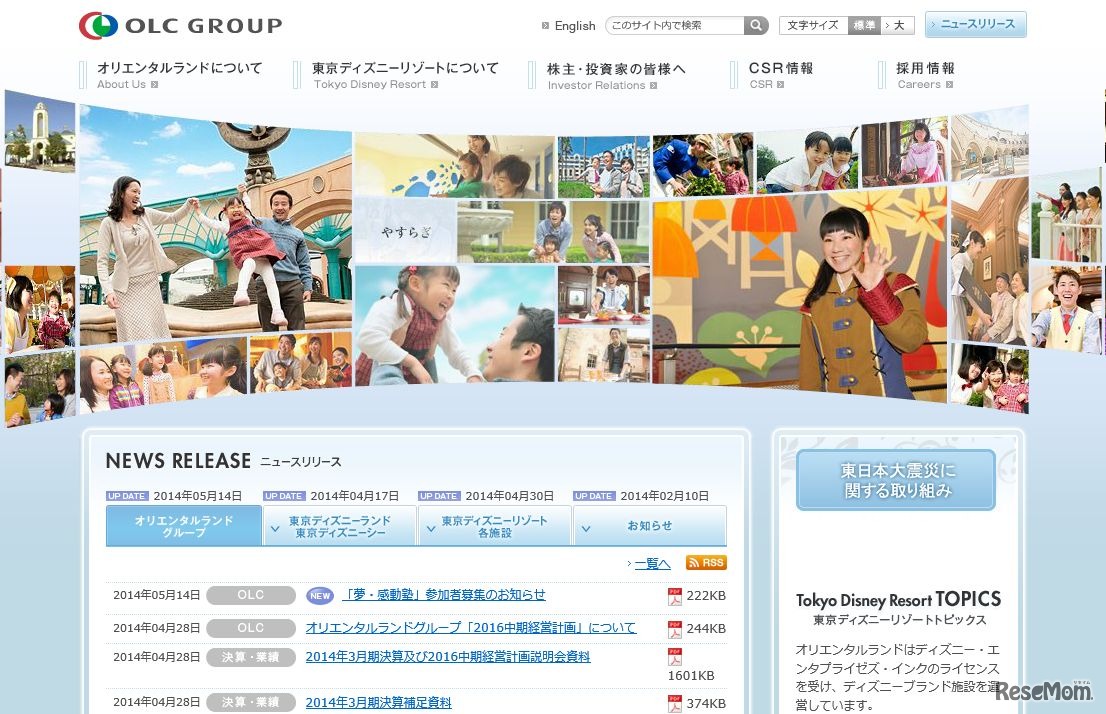Click white church tower photo
1106x714 pixels.
[40, 132]
